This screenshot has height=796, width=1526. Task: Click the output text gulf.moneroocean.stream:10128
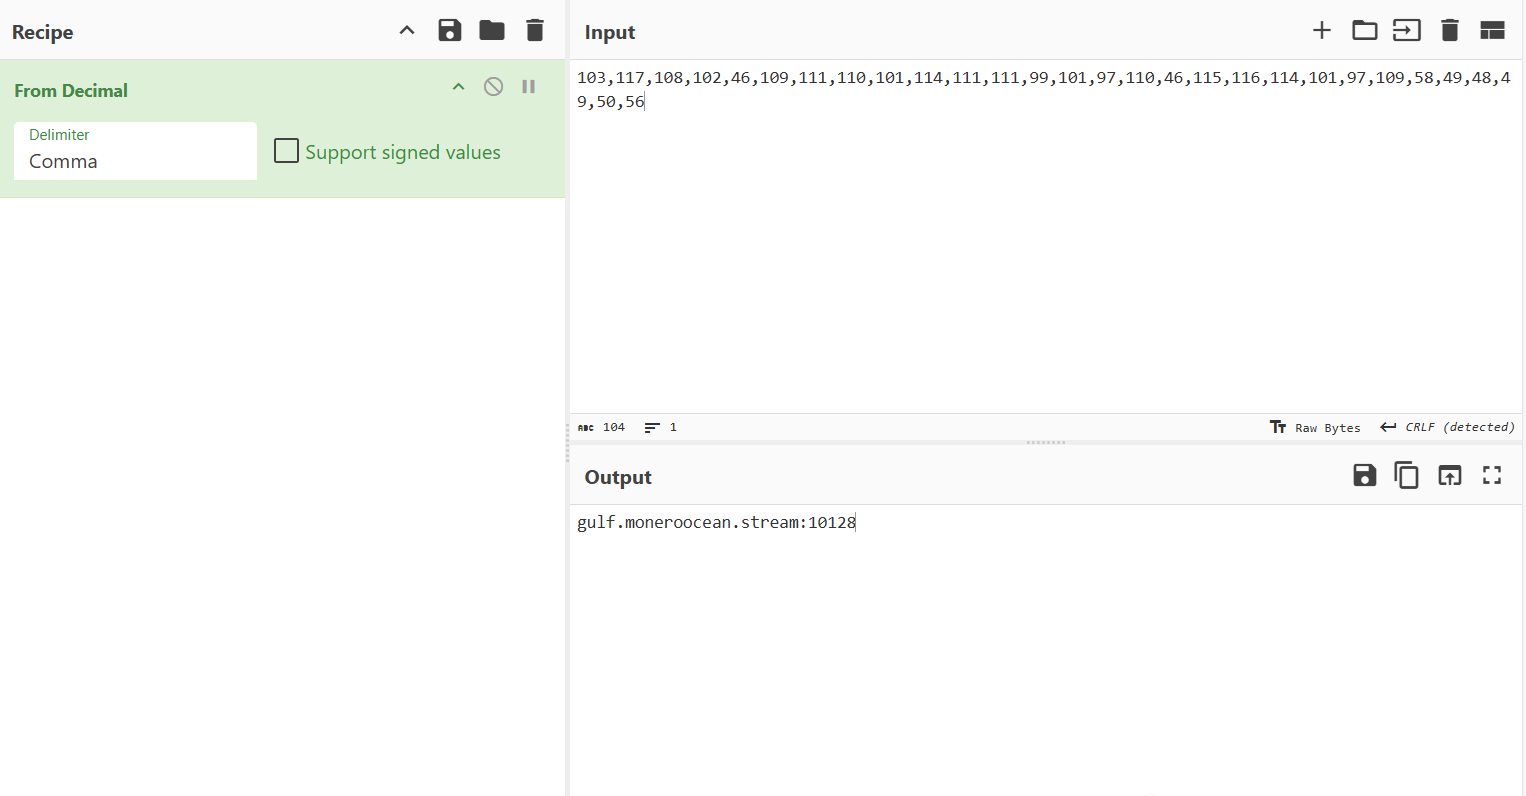pos(716,522)
